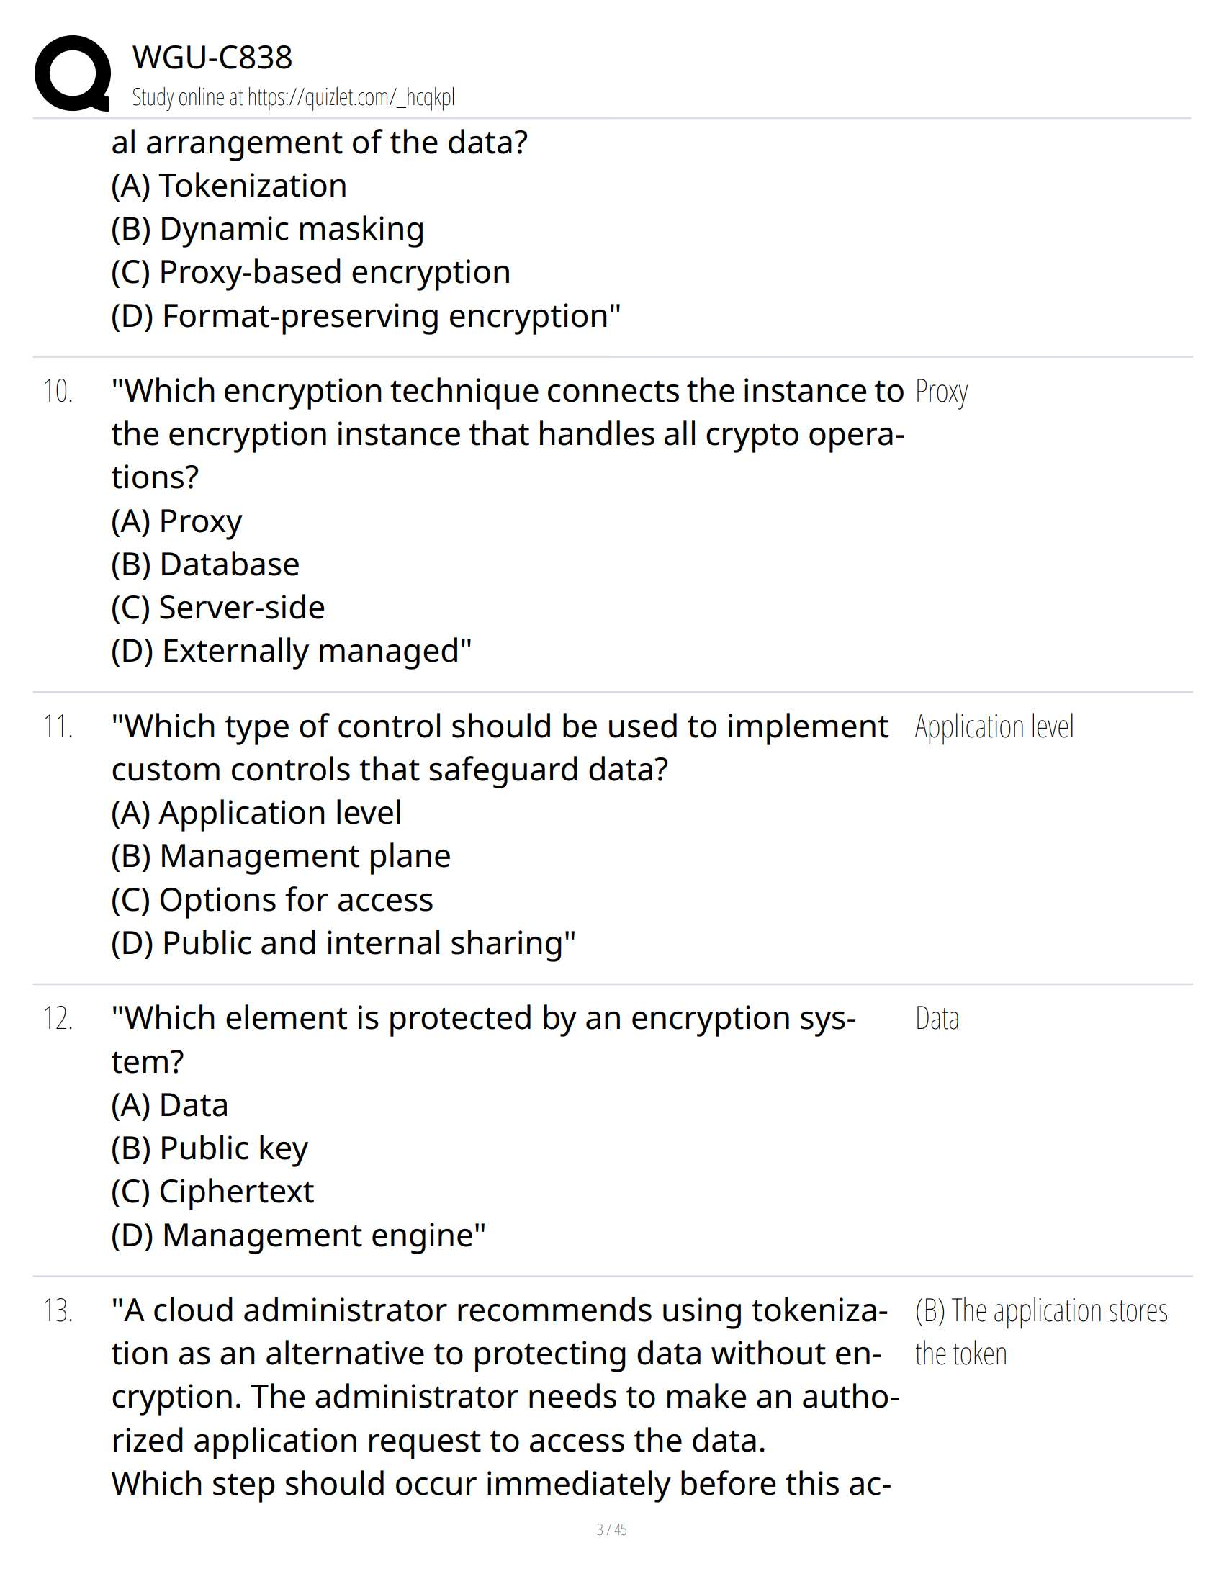This screenshot has height=1584, width=1224.
Task: Select option (B) Dynamic masking
Action: coord(267,229)
